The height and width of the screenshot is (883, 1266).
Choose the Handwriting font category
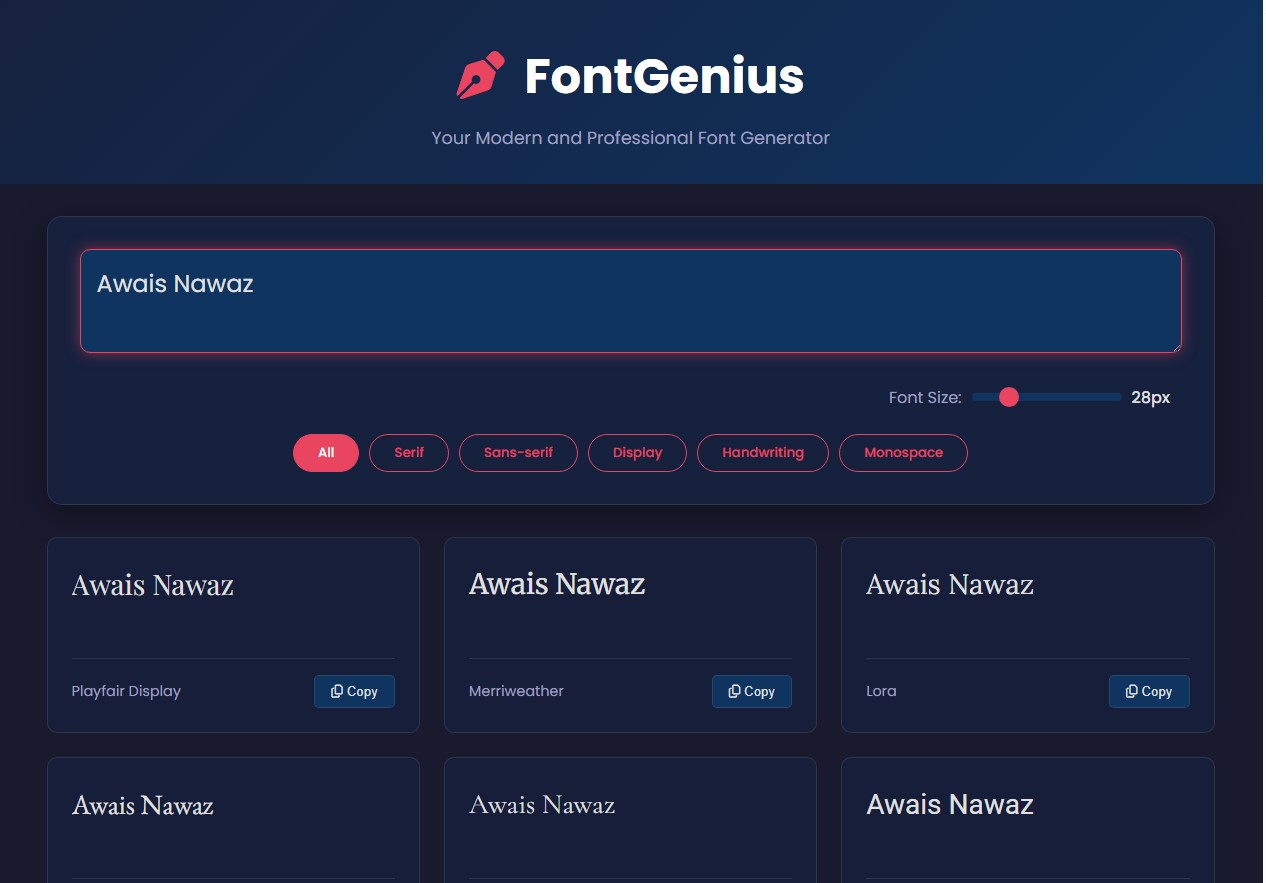pos(763,453)
